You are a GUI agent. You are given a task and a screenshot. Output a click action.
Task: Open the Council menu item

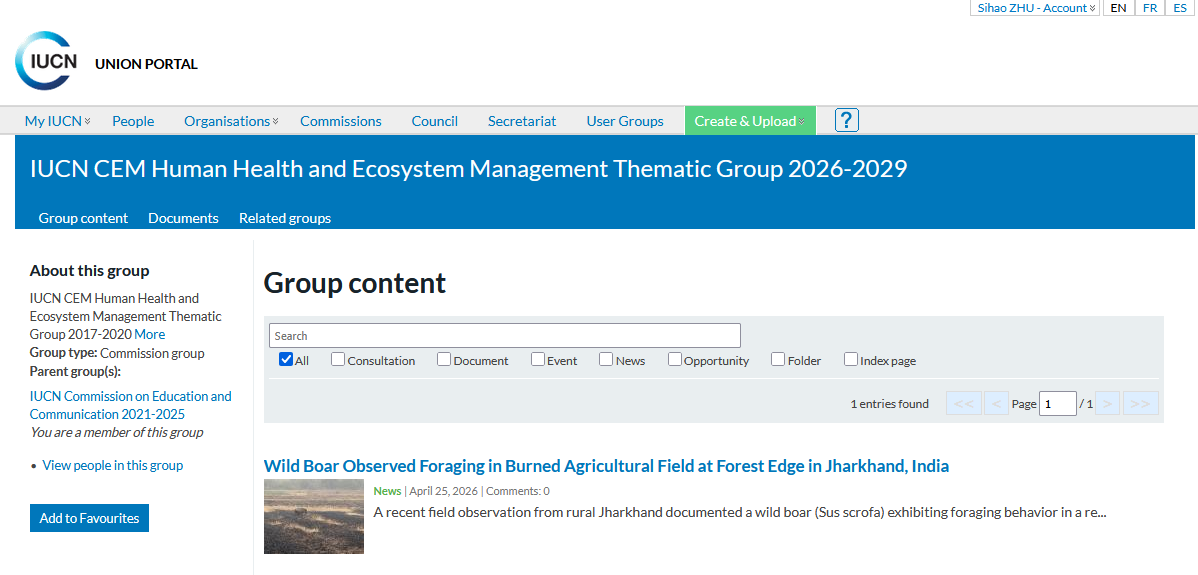tap(435, 121)
